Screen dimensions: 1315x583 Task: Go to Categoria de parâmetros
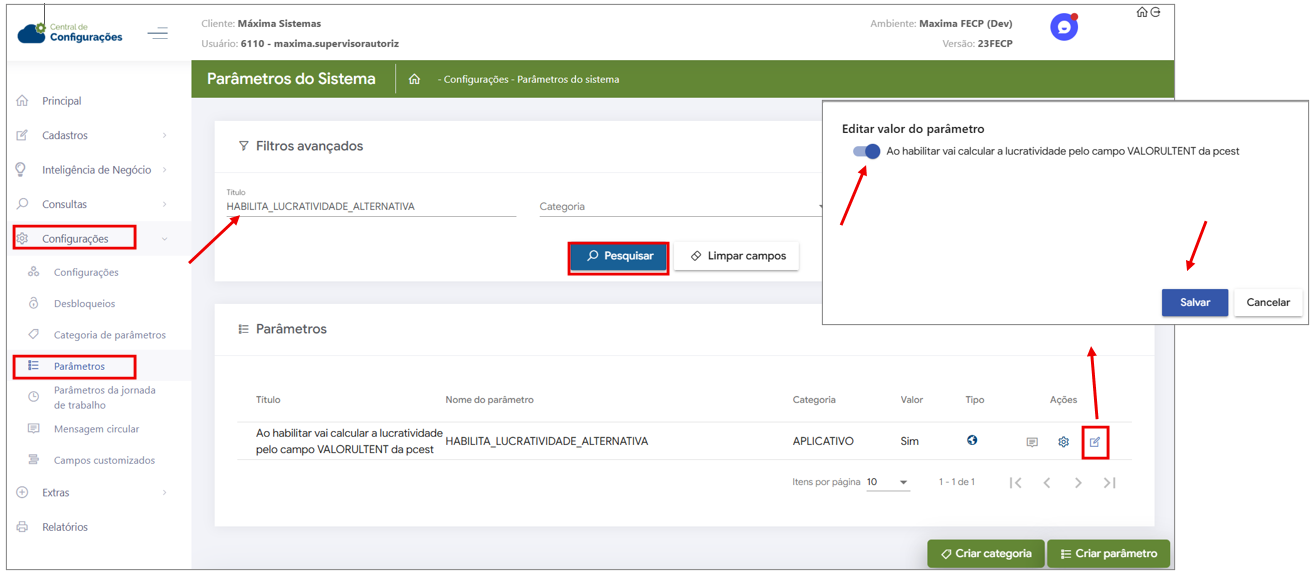[109, 335]
